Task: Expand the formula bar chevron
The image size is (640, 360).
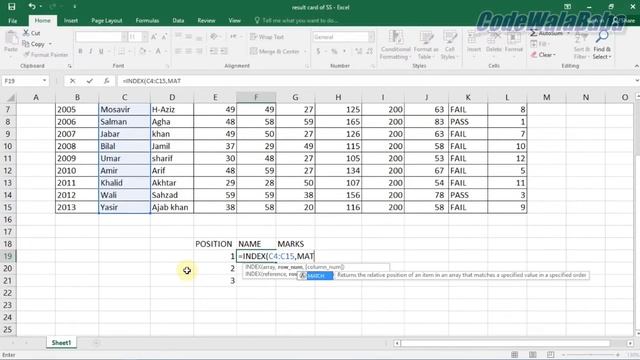Action: 636,81
